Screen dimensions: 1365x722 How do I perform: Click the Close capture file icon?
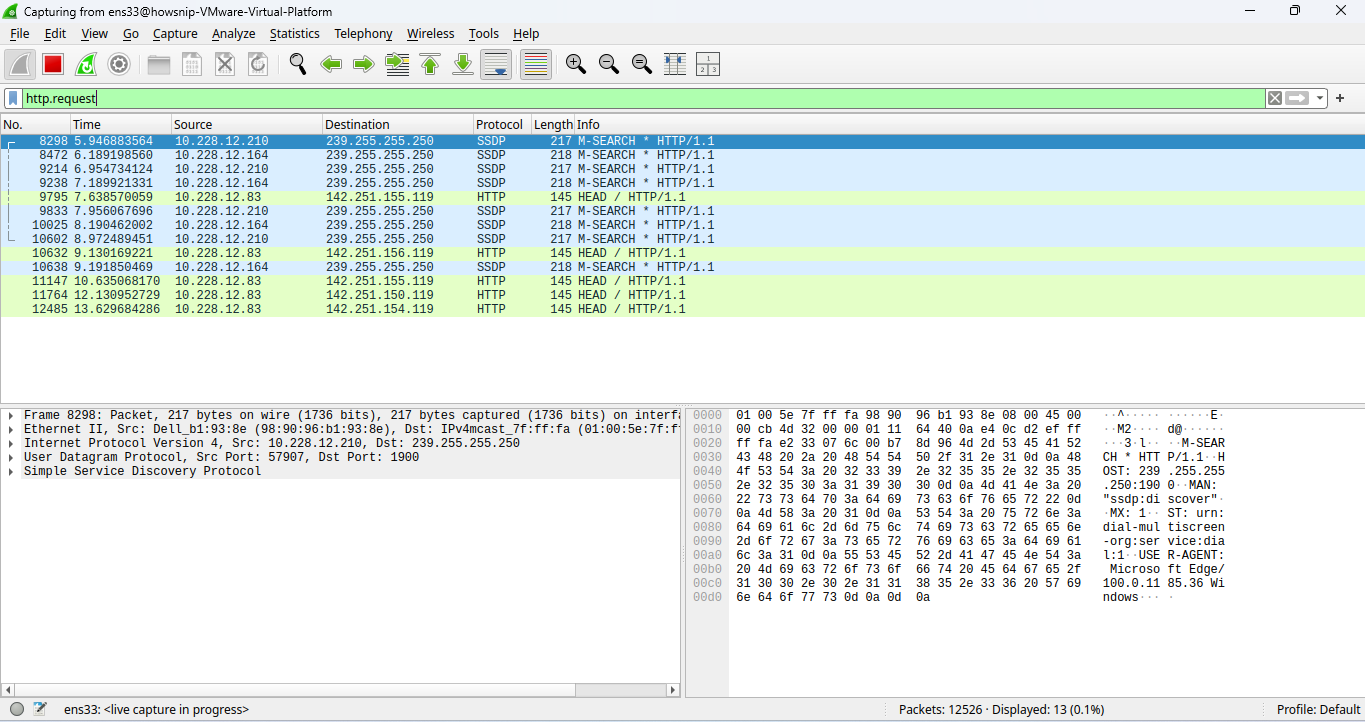[225, 64]
